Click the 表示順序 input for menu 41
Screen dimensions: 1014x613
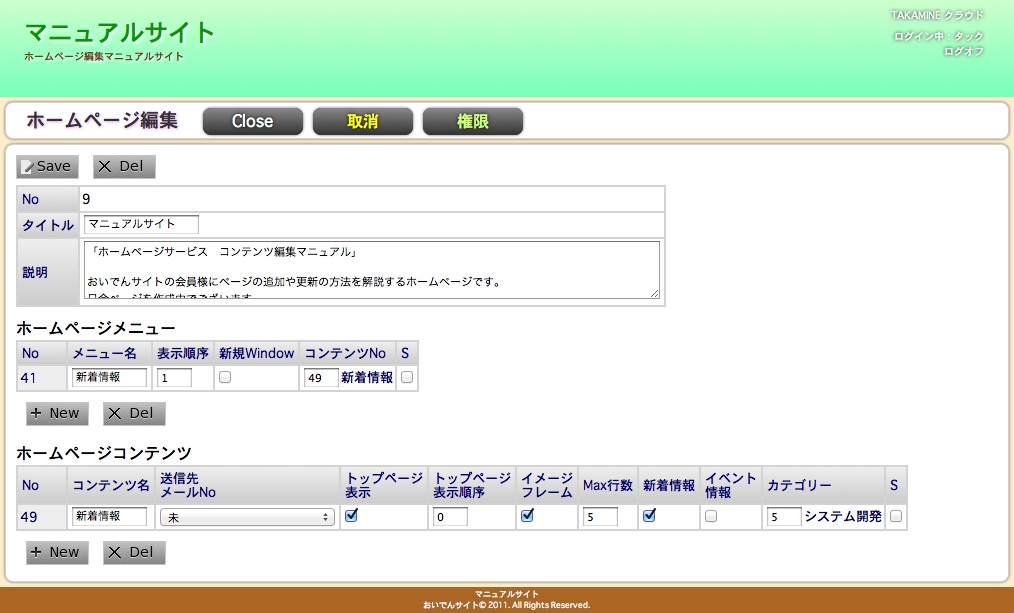(174, 378)
